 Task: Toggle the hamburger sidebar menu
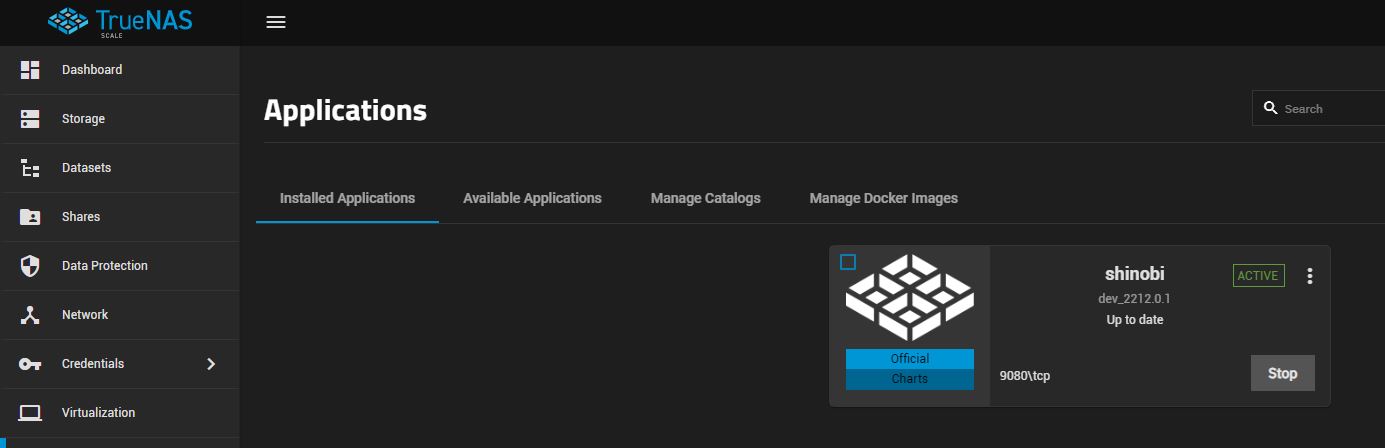click(276, 22)
